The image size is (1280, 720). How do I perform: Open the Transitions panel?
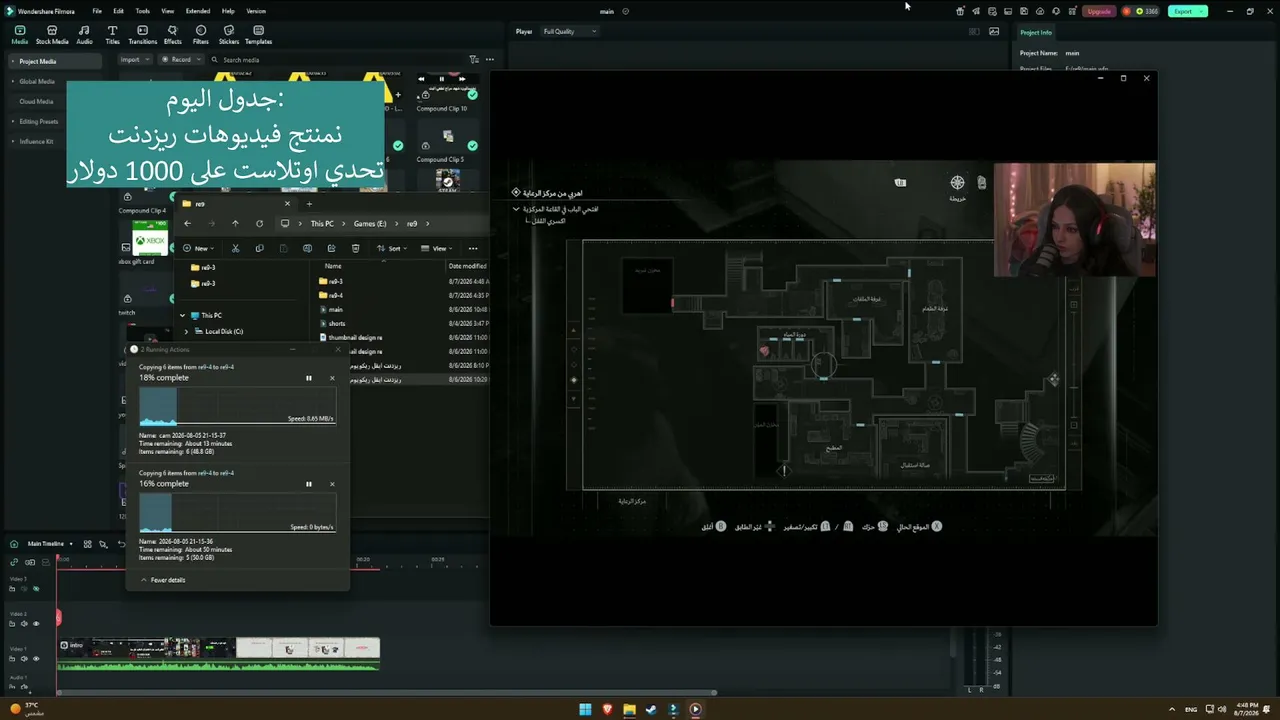[x=143, y=35]
